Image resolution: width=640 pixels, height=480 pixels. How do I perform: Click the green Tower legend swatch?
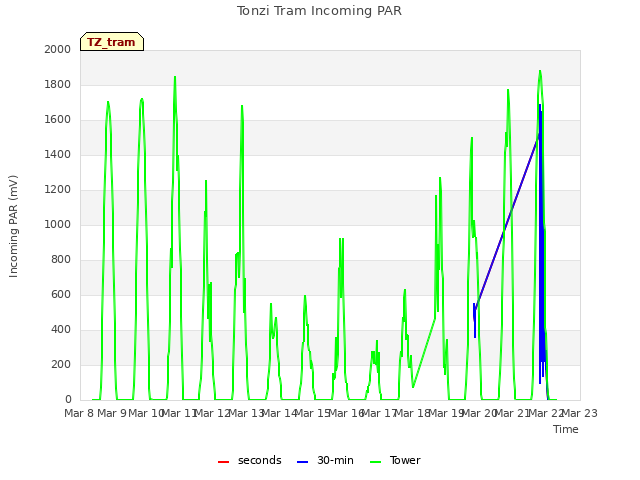[375, 462]
